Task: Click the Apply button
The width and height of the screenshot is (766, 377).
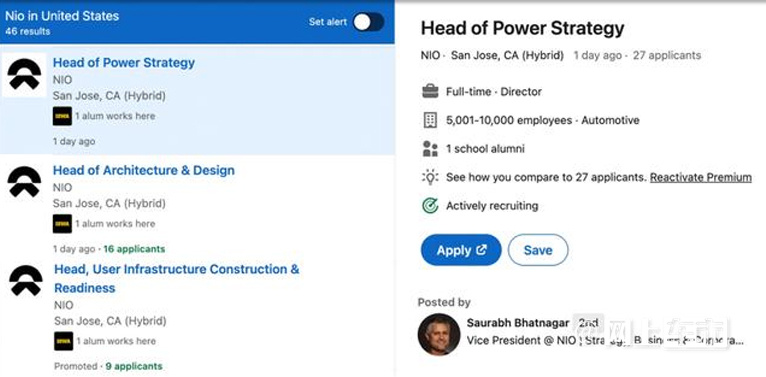Action: coord(461,250)
